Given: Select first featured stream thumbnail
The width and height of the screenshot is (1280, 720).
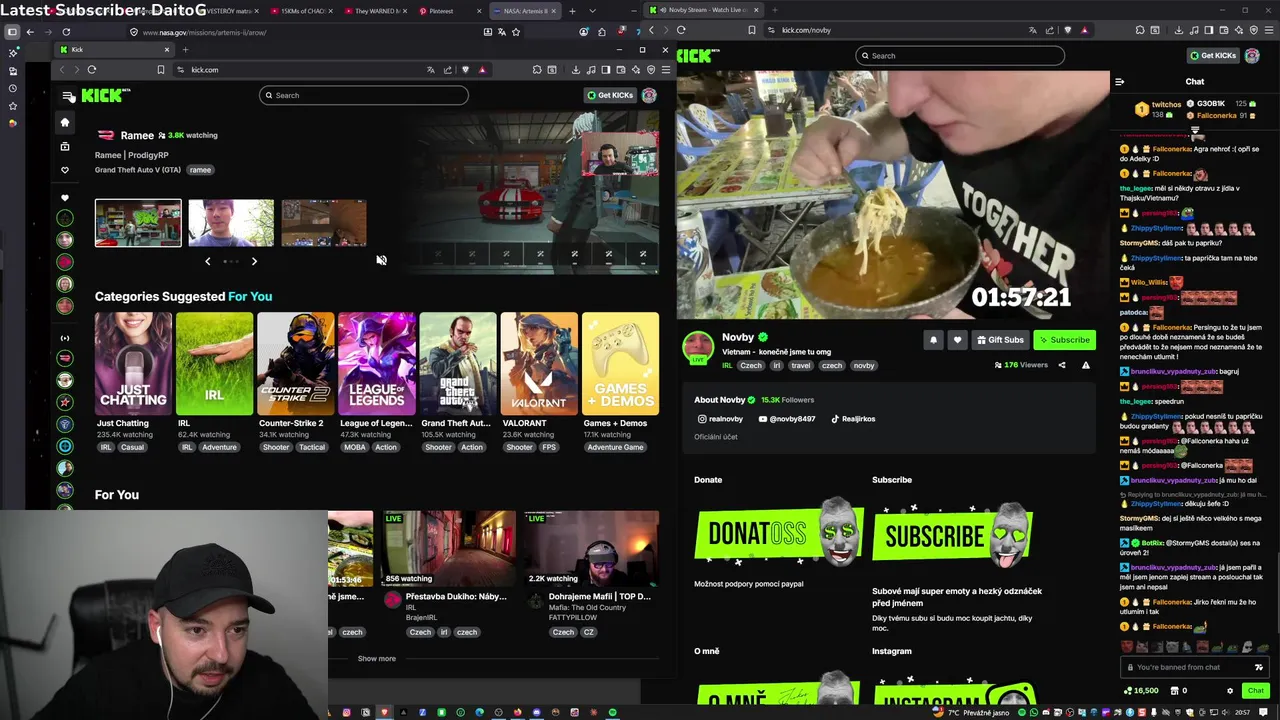Looking at the screenshot, I should click(x=138, y=223).
